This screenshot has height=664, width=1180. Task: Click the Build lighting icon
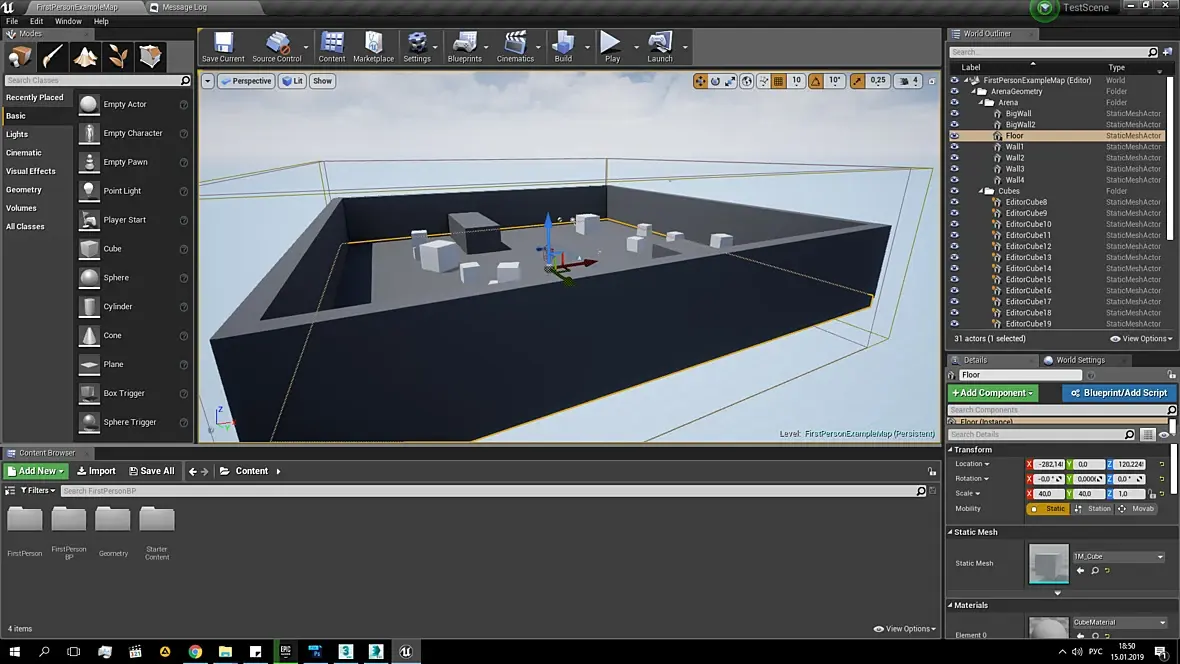coord(563,45)
